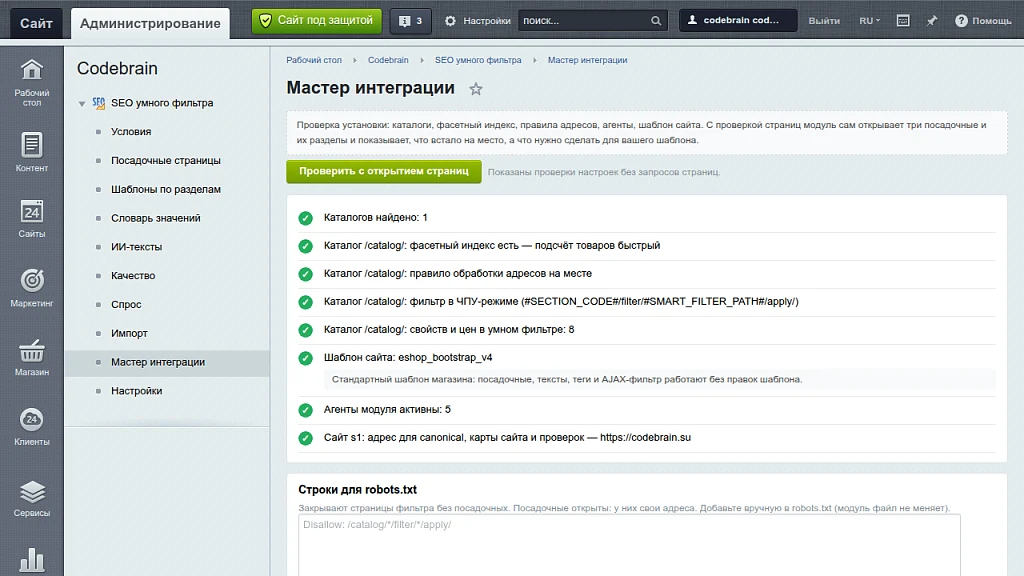Viewport: 1024px width, 576px height.
Task: Open ИИ-тексты menu item
Action: [x=136, y=247]
